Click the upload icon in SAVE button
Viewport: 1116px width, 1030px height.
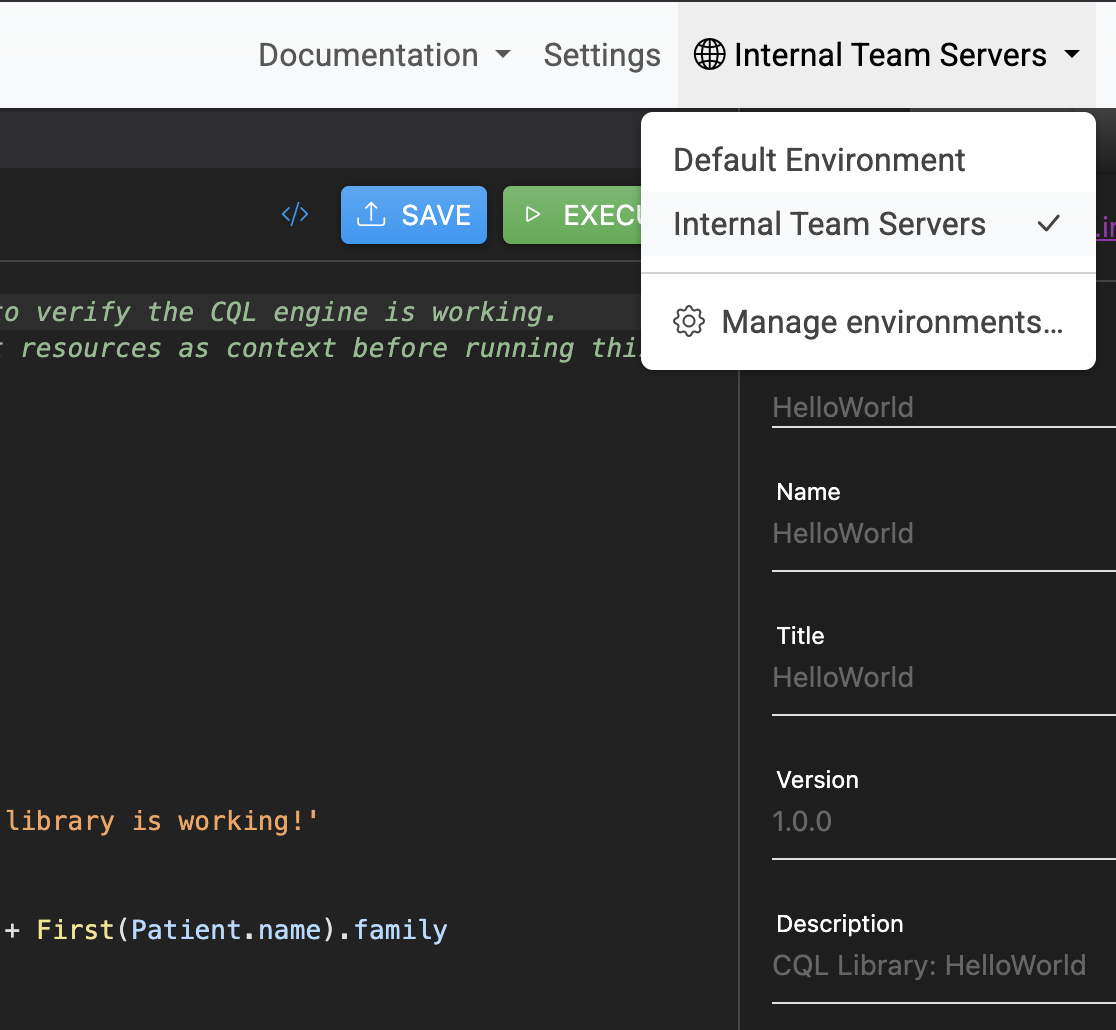click(x=371, y=214)
